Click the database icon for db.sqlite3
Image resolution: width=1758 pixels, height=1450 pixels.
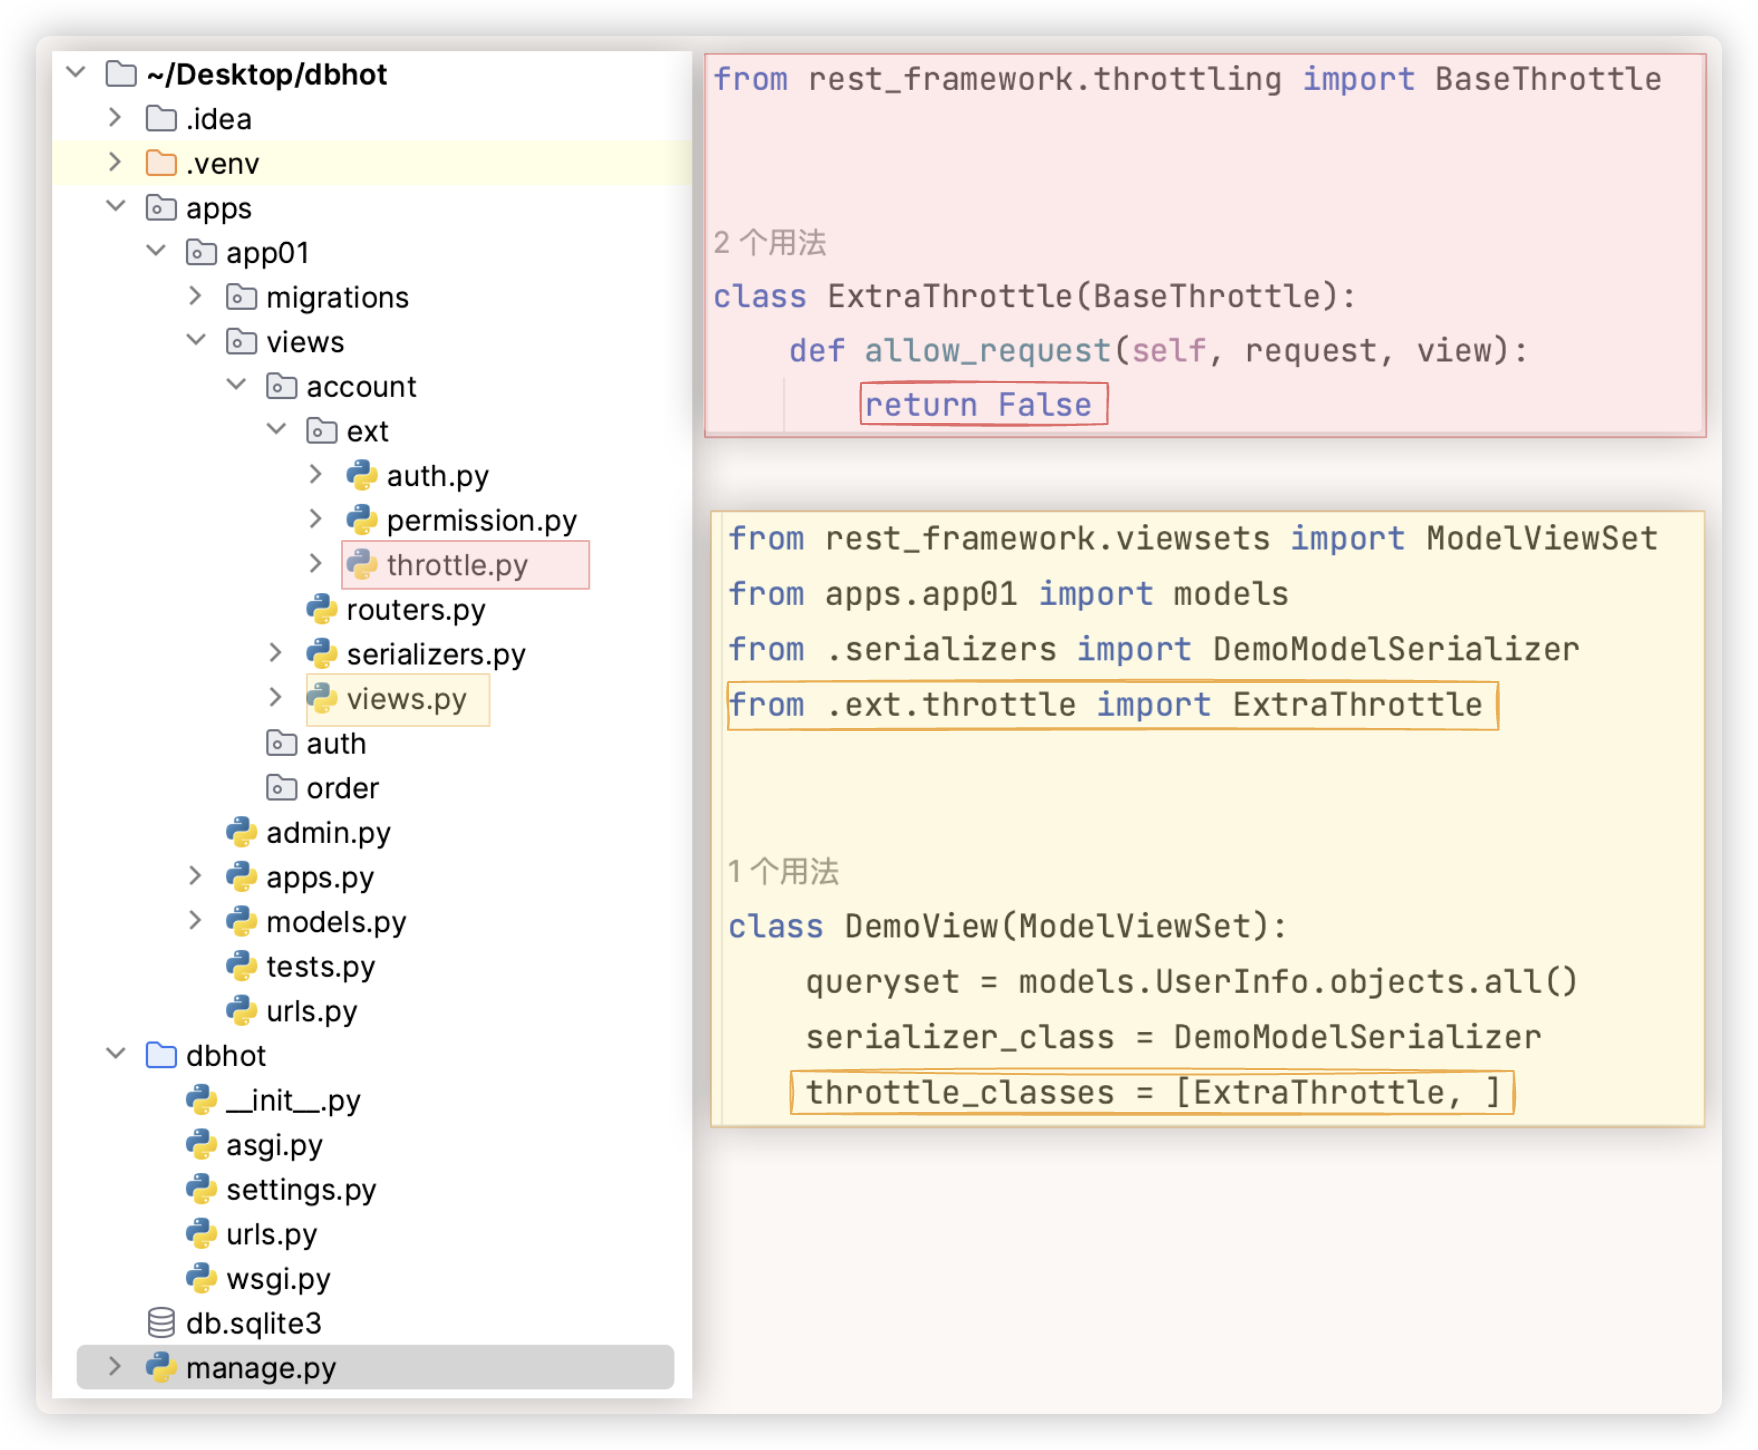[161, 1323]
